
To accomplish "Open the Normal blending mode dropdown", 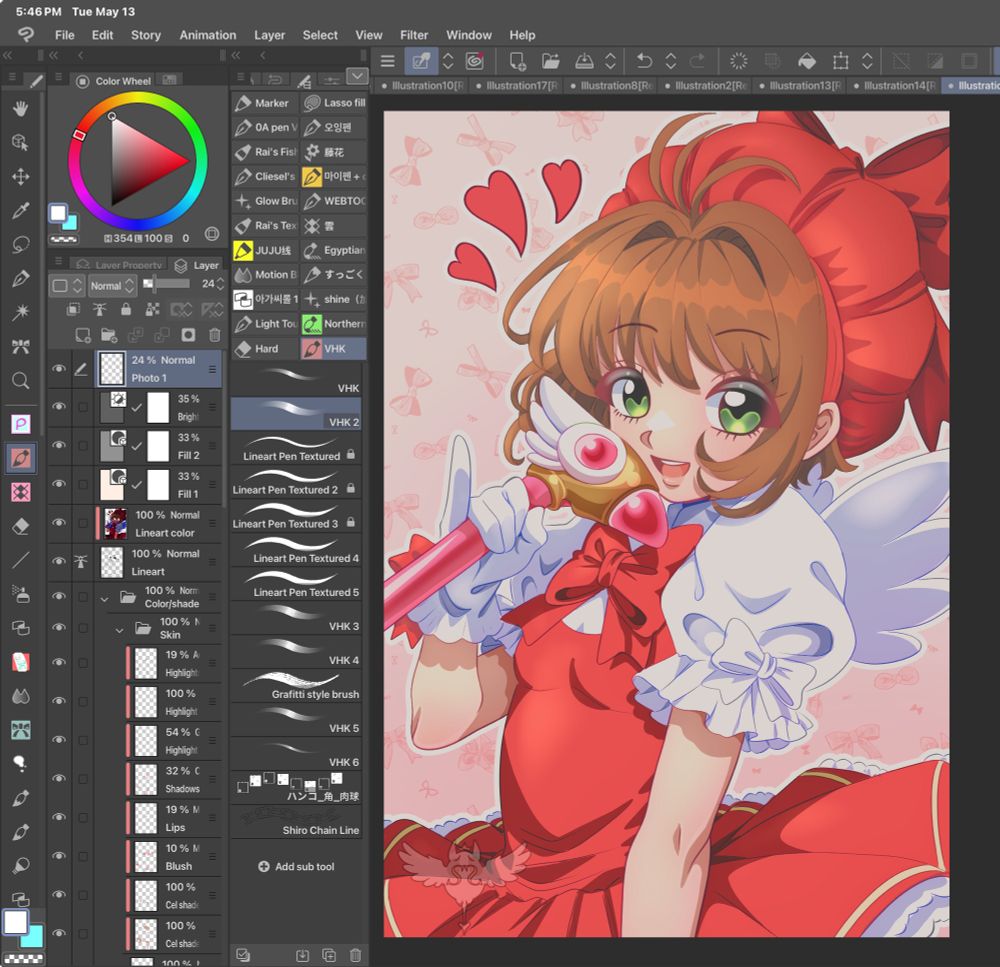I will point(112,286).
